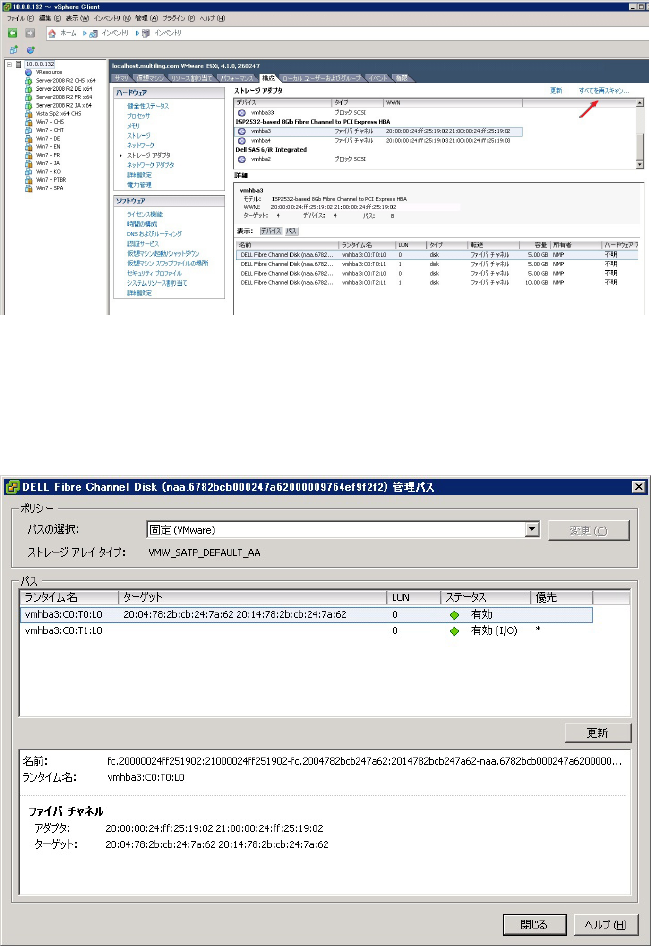Click the ステータス column header in paths list
This screenshot has height=946, width=651.
[486, 597]
